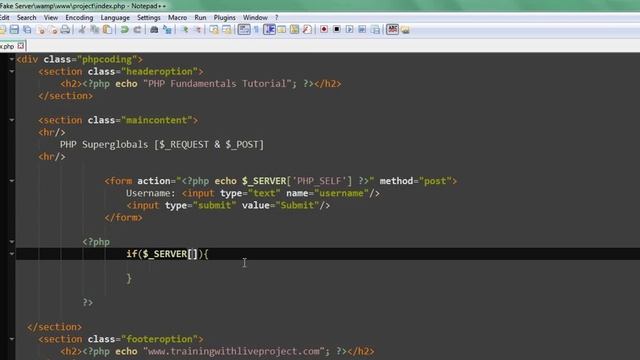This screenshot has height=360, width=640.
Task: Collapse the maincontent section fold marker
Action: [12, 120]
